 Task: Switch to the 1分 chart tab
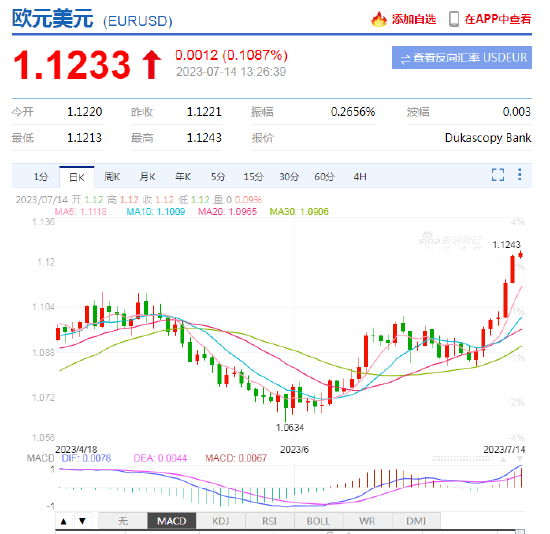[41, 177]
